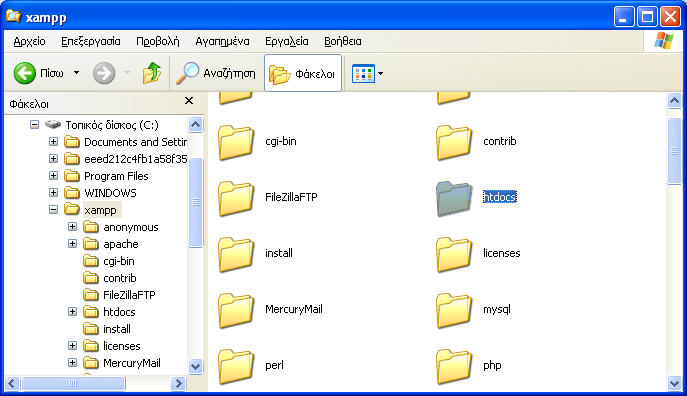Screen dimensions: 687x396
Task: Go back with the green Πίσω arrow
Action: 25,73
